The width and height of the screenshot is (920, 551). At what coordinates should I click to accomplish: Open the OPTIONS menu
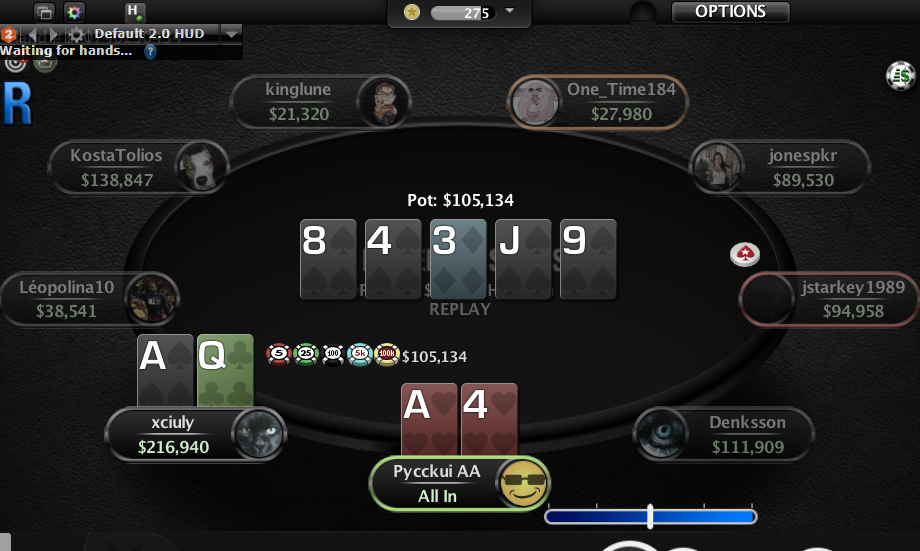[730, 12]
